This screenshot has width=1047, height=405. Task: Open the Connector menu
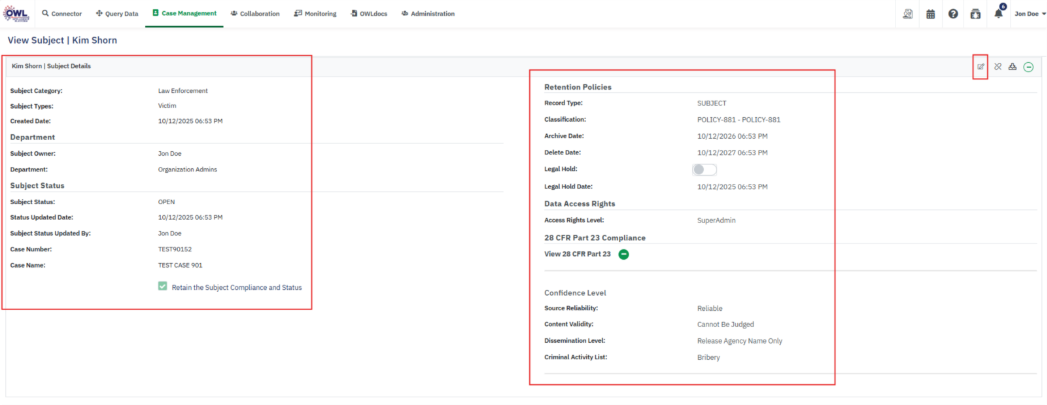(x=62, y=14)
